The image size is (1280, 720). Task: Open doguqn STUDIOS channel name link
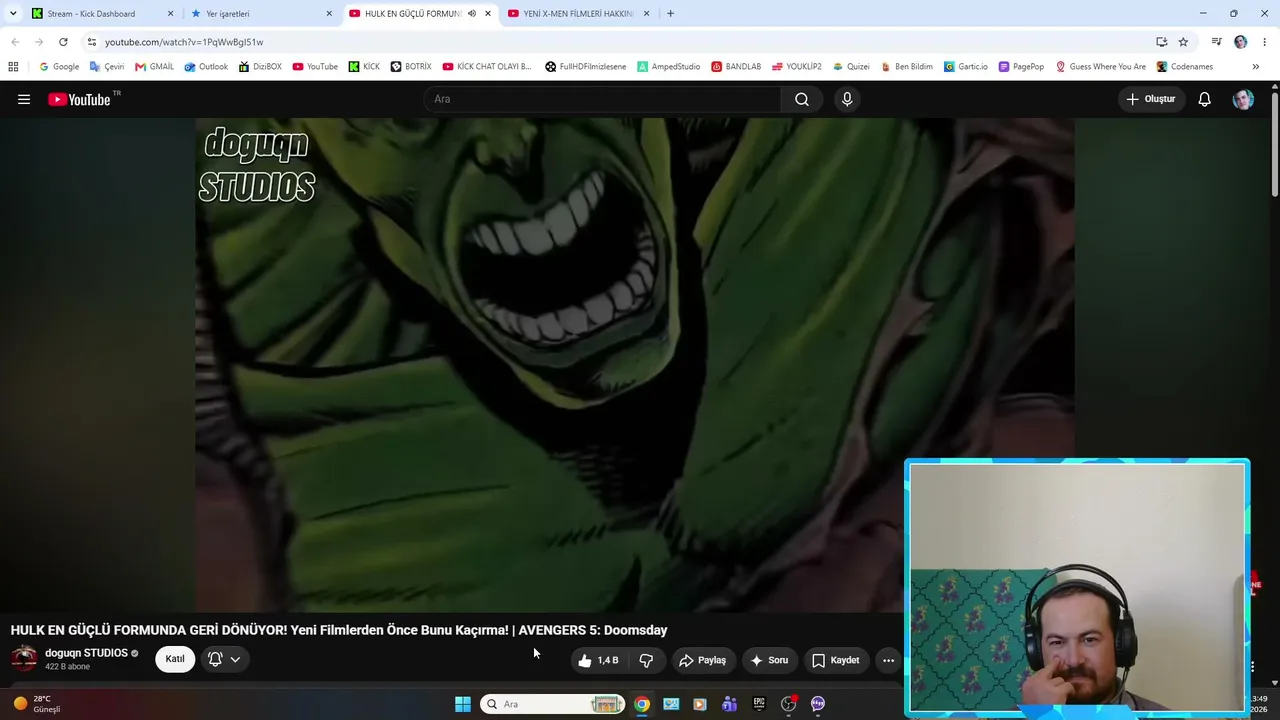click(86, 653)
